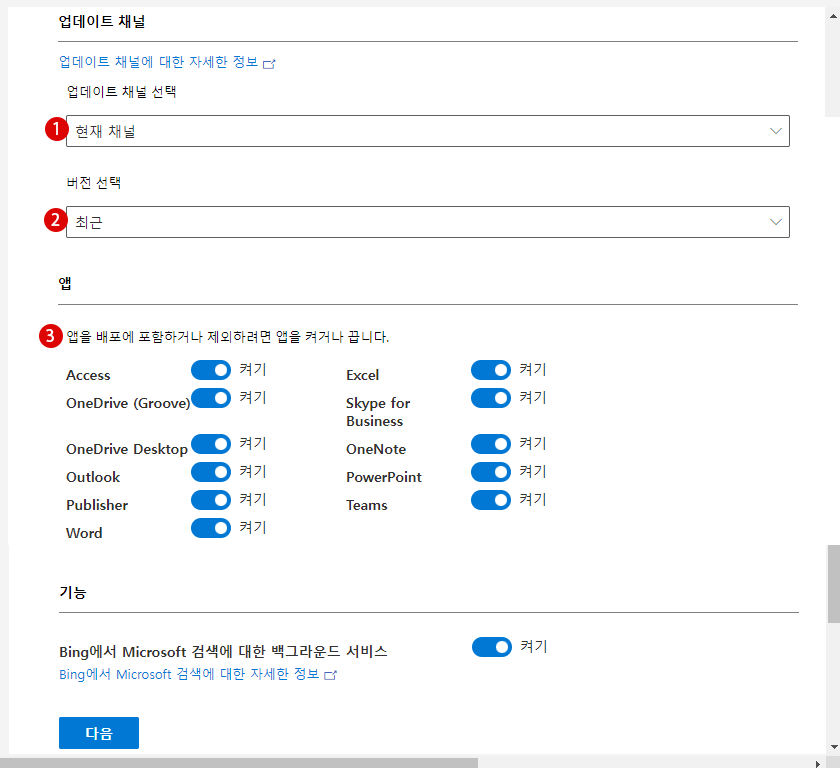Image resolution: width=840 pixels, height=768 pixels.
Task: Toggle the Access app switch
Action: pyautogui.click(x=211, y=370)
